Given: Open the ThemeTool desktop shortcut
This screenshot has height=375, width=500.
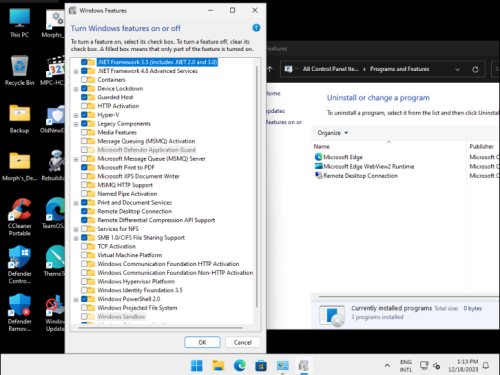Looking at the screenshot, I should coord(54,261).
